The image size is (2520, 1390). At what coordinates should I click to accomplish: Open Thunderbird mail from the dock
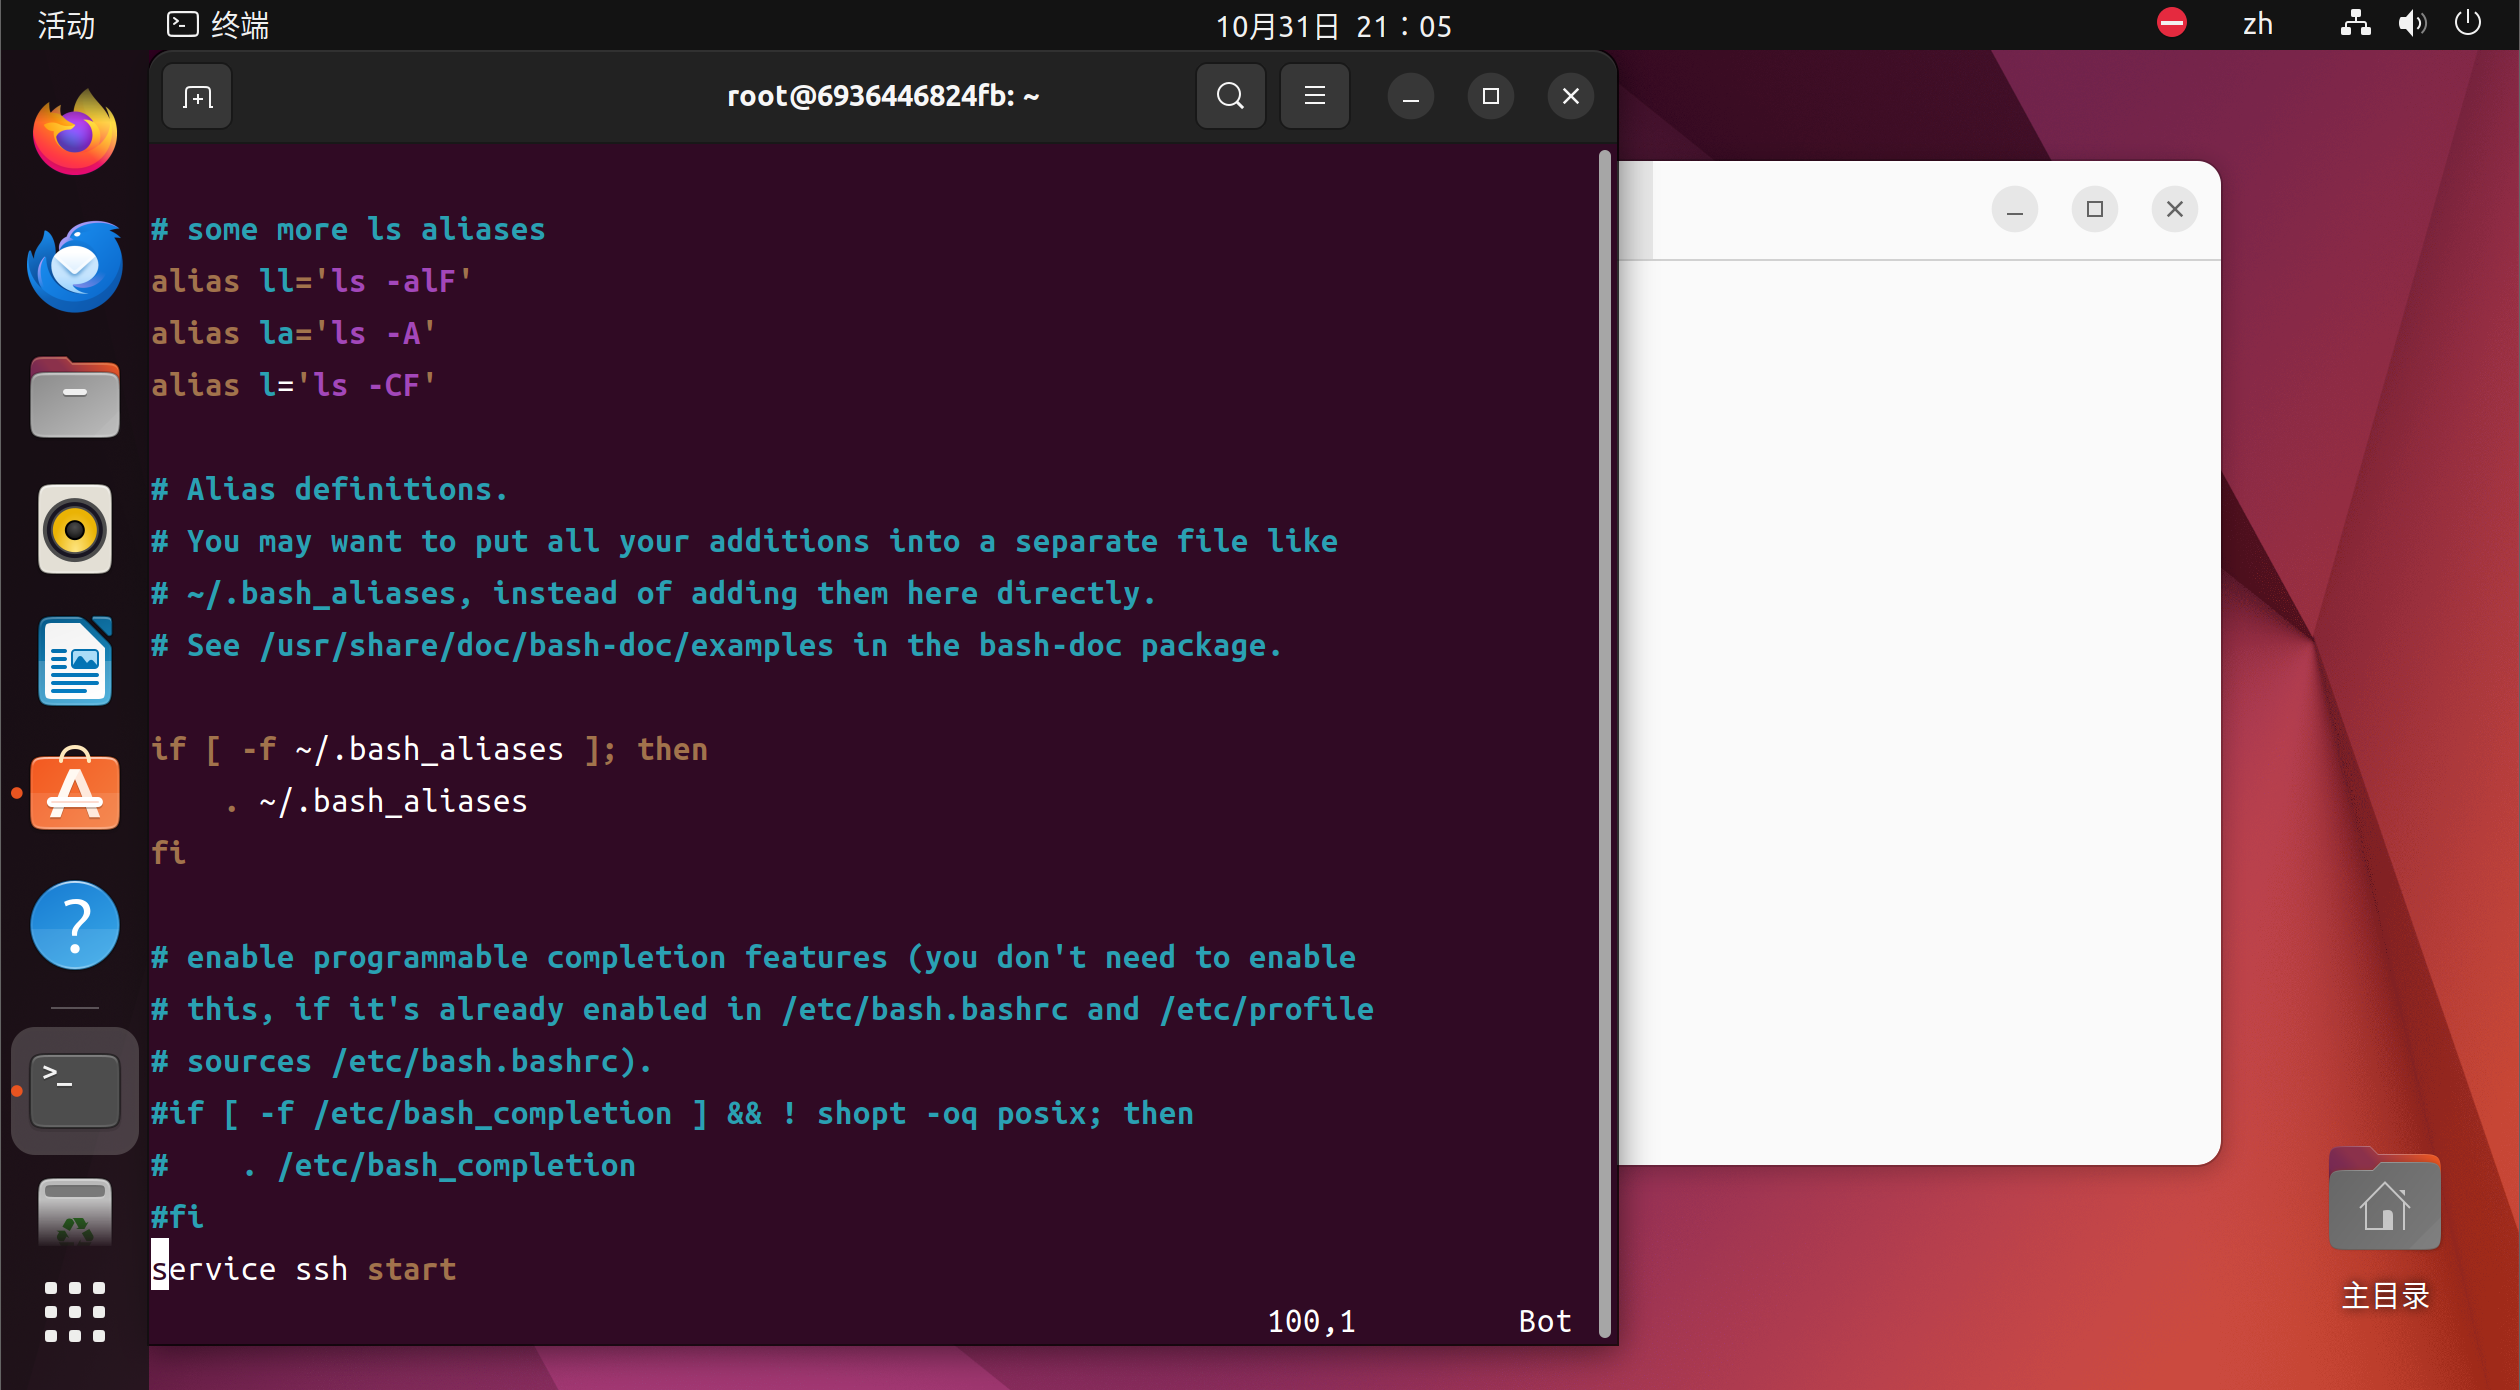coord(75,266)
